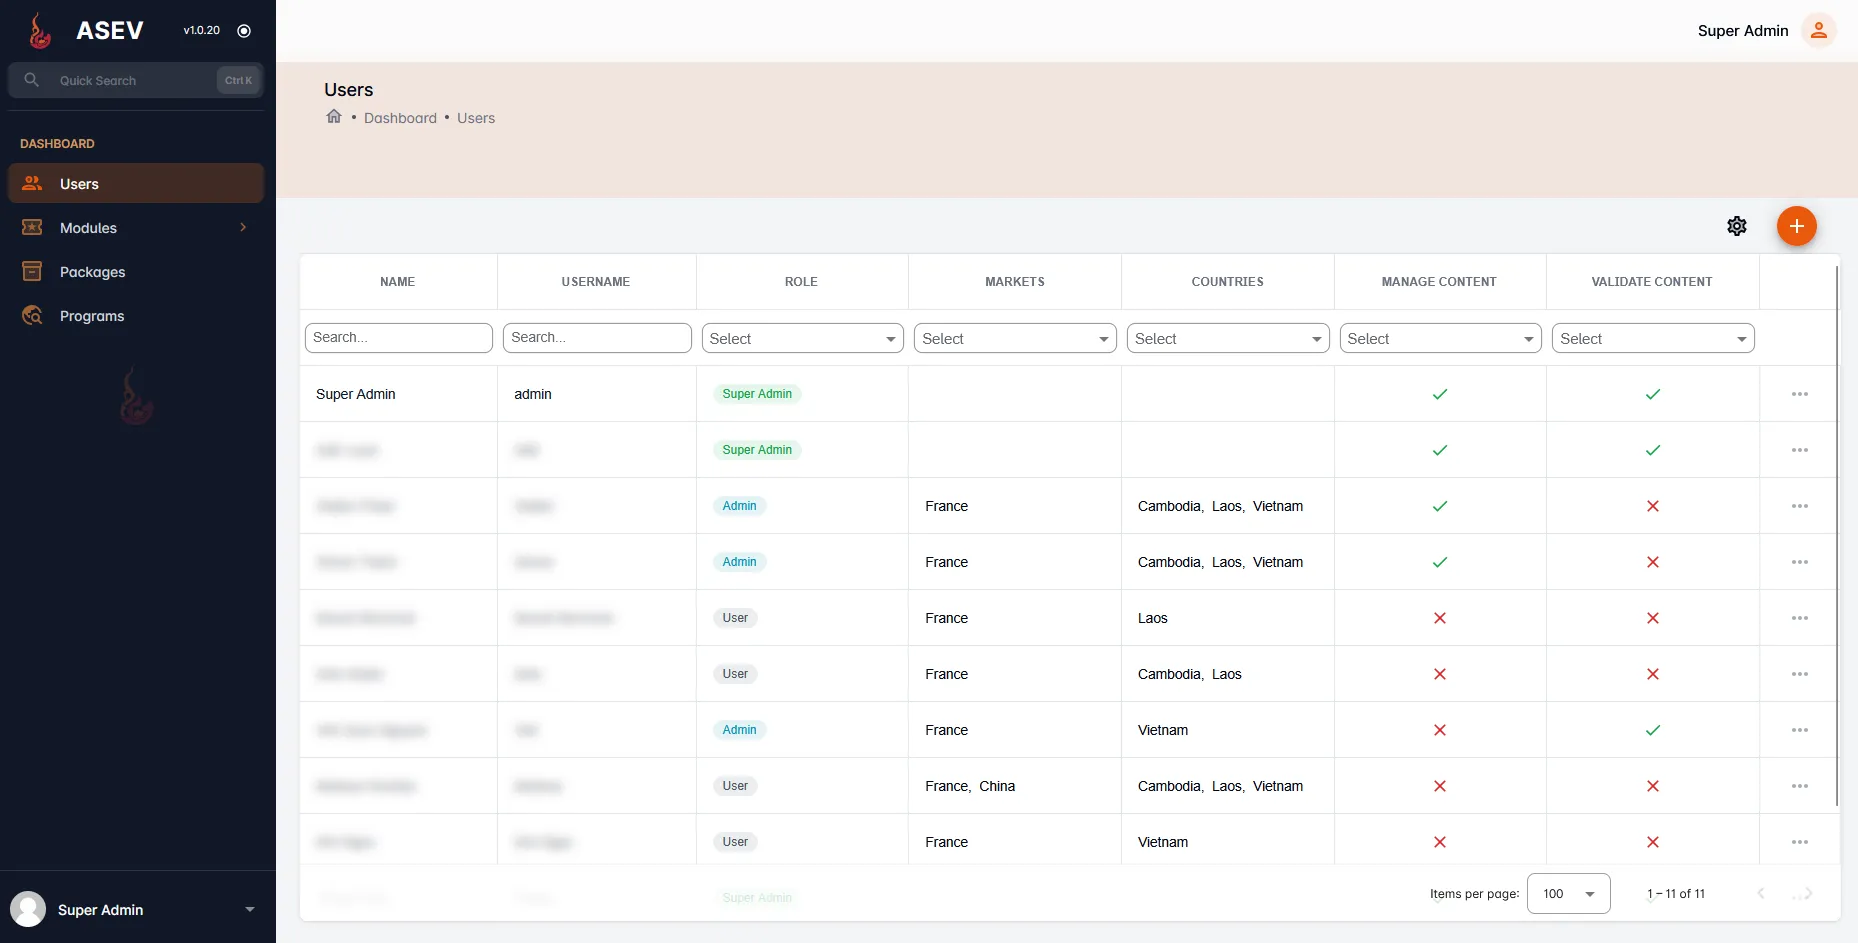1858x943 pixels.
Task: Click the orange add user button
Action: pyautogui.click(x=1797, y=226)
